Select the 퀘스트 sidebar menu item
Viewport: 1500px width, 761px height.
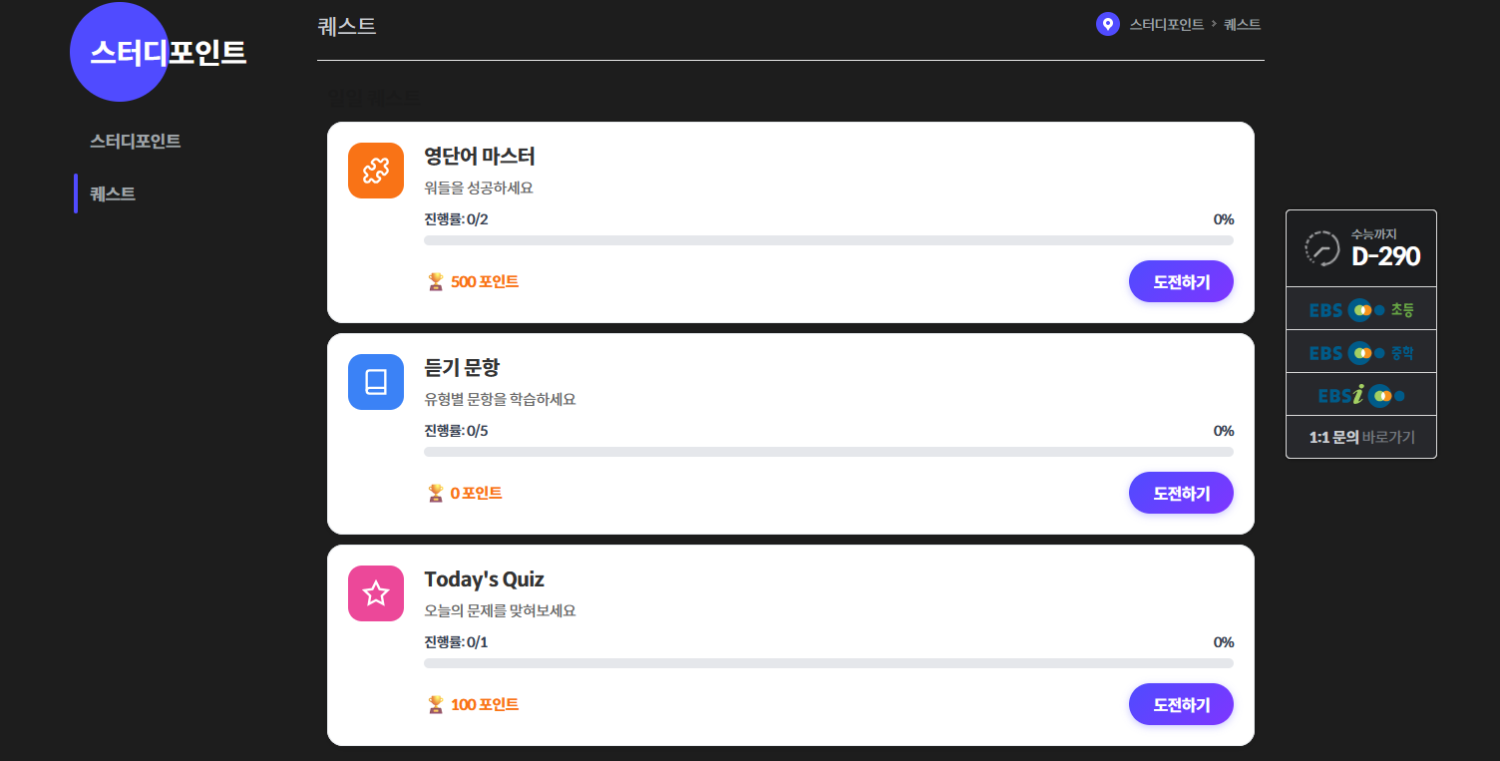(x=113, y=194)
